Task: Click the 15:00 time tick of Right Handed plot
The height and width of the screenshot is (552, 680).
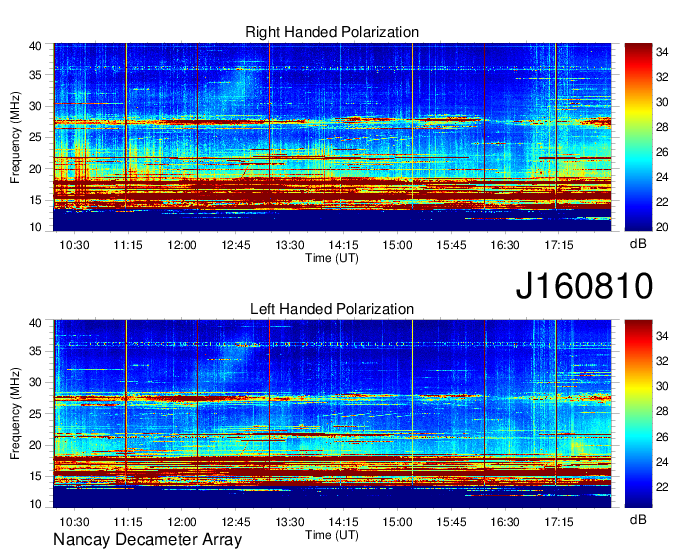Action: tap(397, 245)
